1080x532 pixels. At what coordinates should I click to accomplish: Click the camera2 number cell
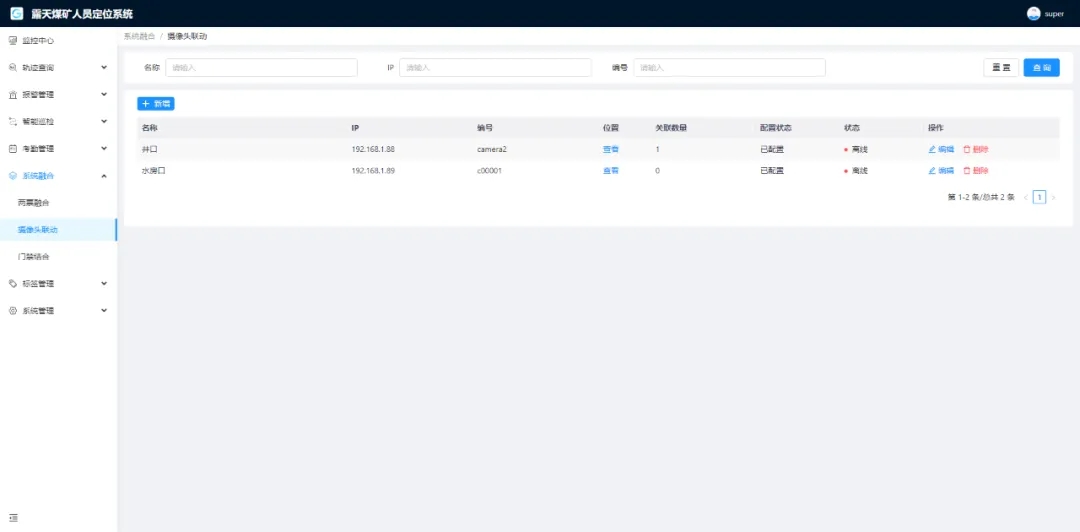[492, 149]
